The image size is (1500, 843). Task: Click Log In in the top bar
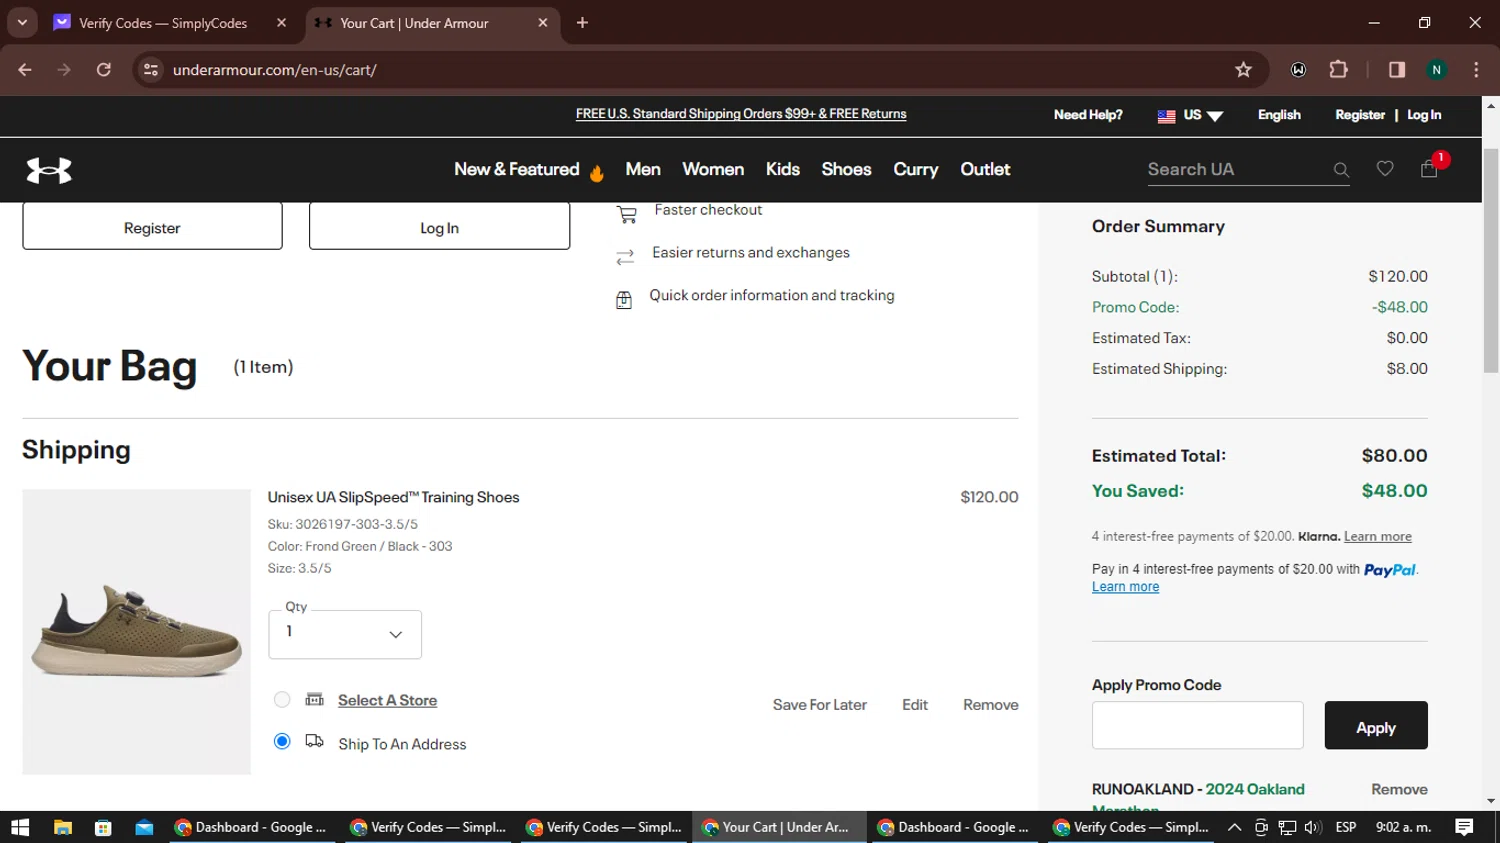[x=1424, y=115]
